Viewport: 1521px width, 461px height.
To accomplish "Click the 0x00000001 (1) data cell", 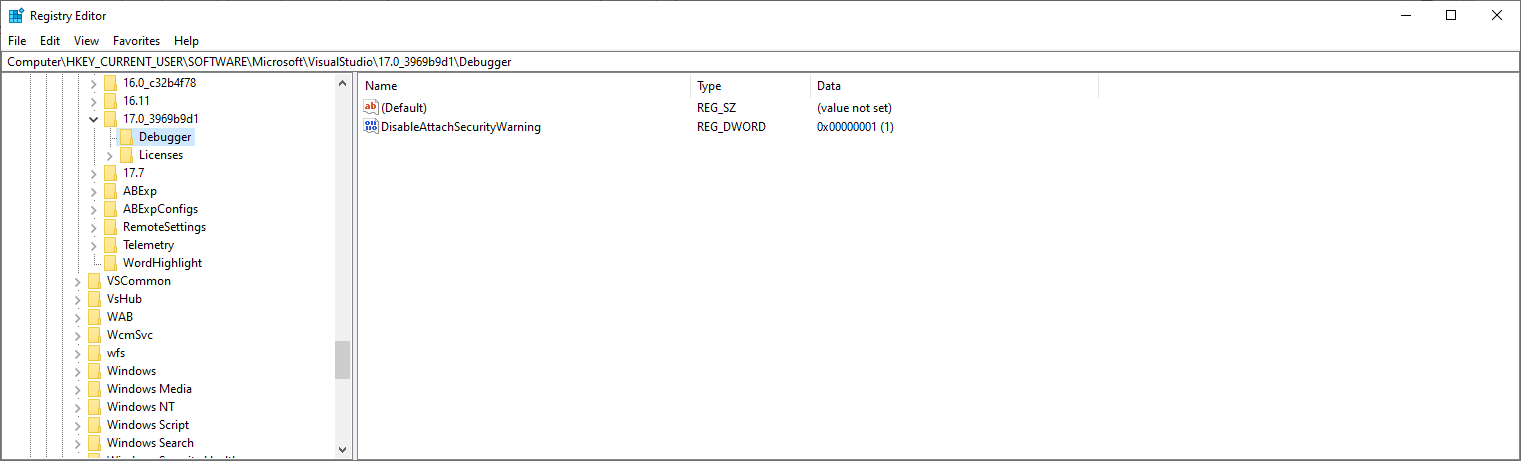I will click(x=855, y=127).
